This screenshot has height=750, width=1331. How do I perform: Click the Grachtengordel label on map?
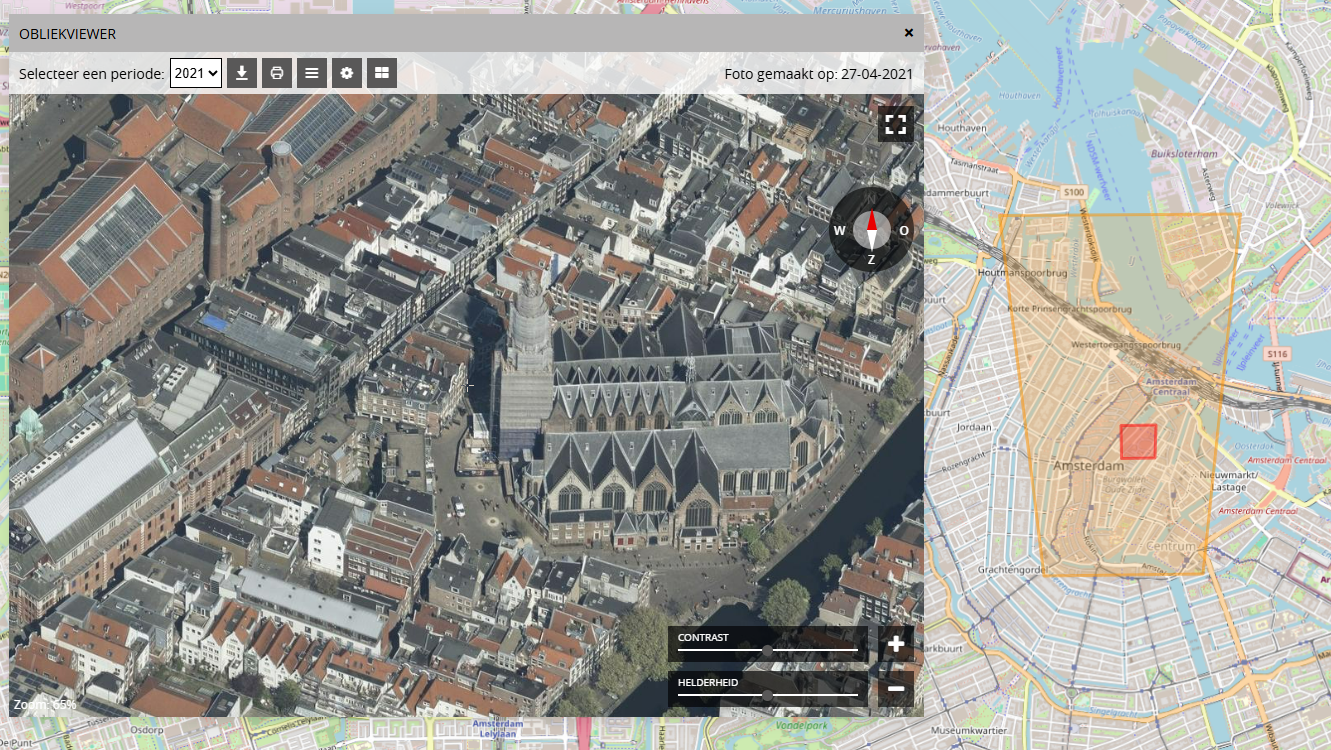click(x=1013, y=569)
